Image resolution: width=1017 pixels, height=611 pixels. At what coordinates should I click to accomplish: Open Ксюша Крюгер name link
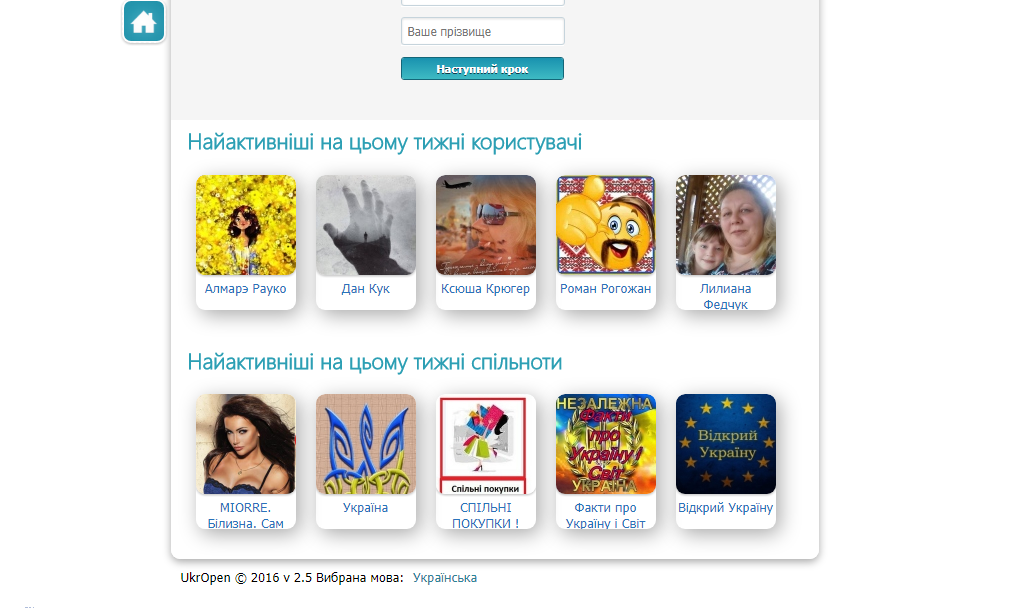point(486,289)
